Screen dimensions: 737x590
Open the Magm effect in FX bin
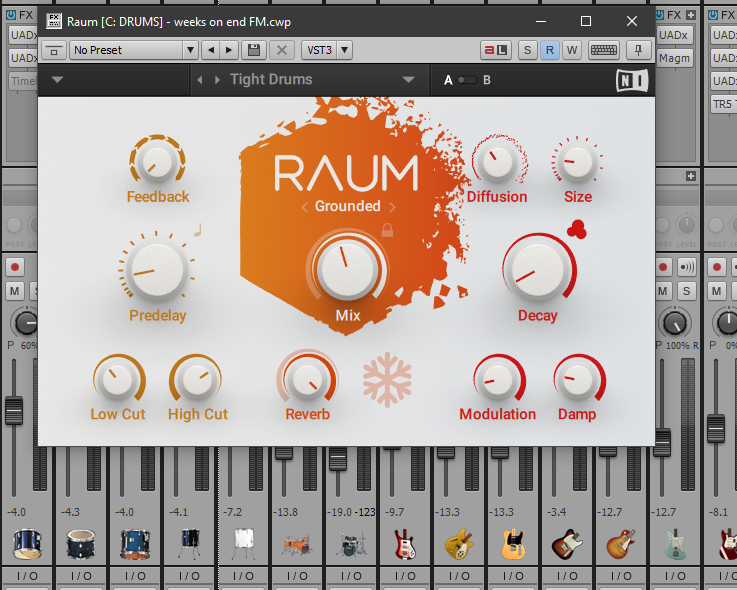pos(674,58)
